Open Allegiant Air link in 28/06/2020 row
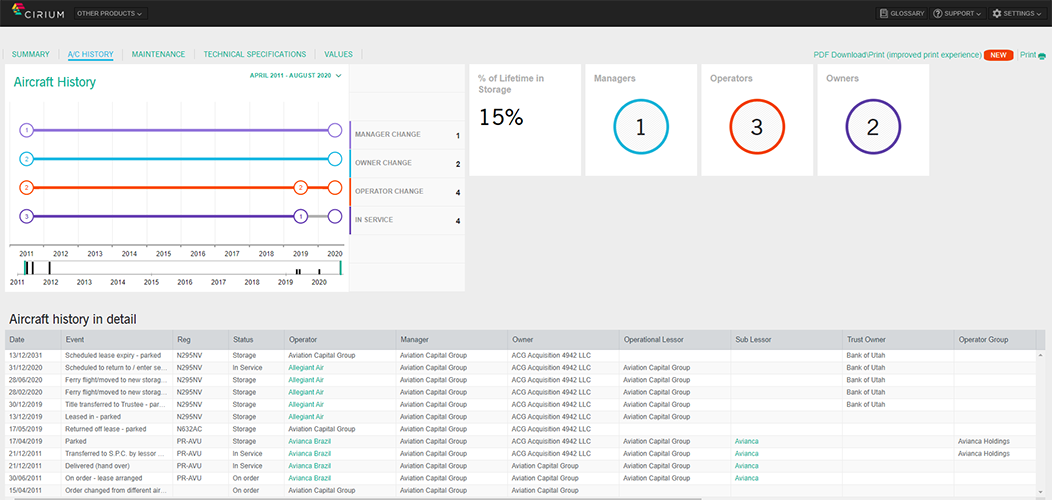 pyautogui.click(x=306, y=380)
